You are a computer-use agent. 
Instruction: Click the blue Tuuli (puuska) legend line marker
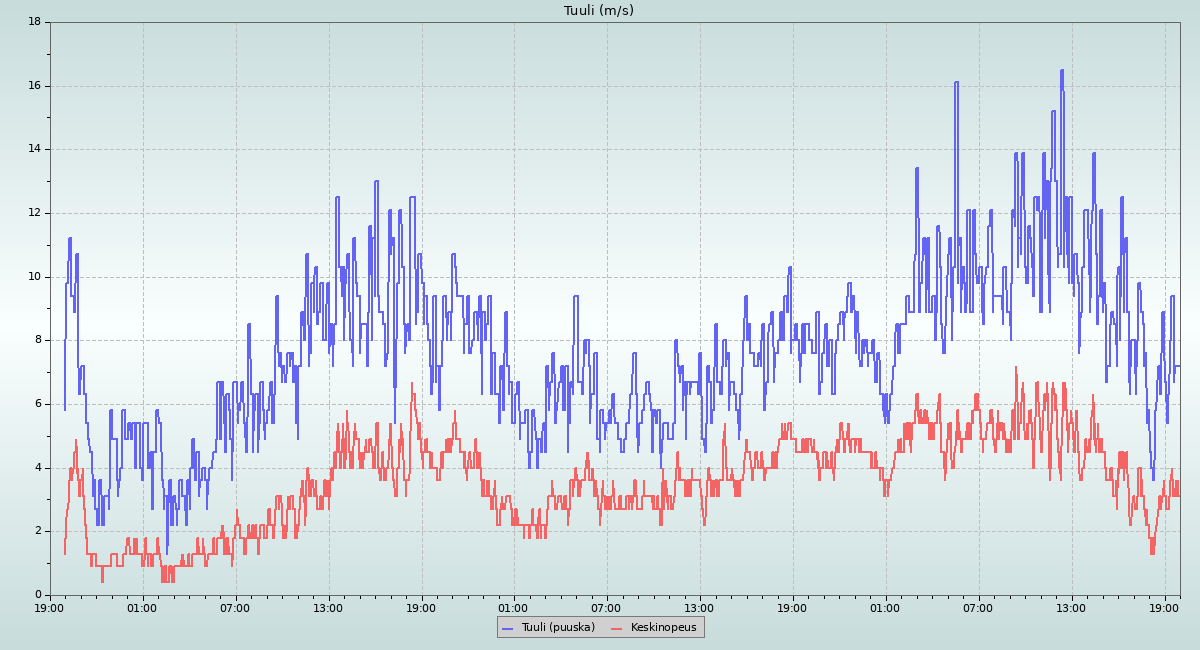pyautogui.click(x=507, y=628)
